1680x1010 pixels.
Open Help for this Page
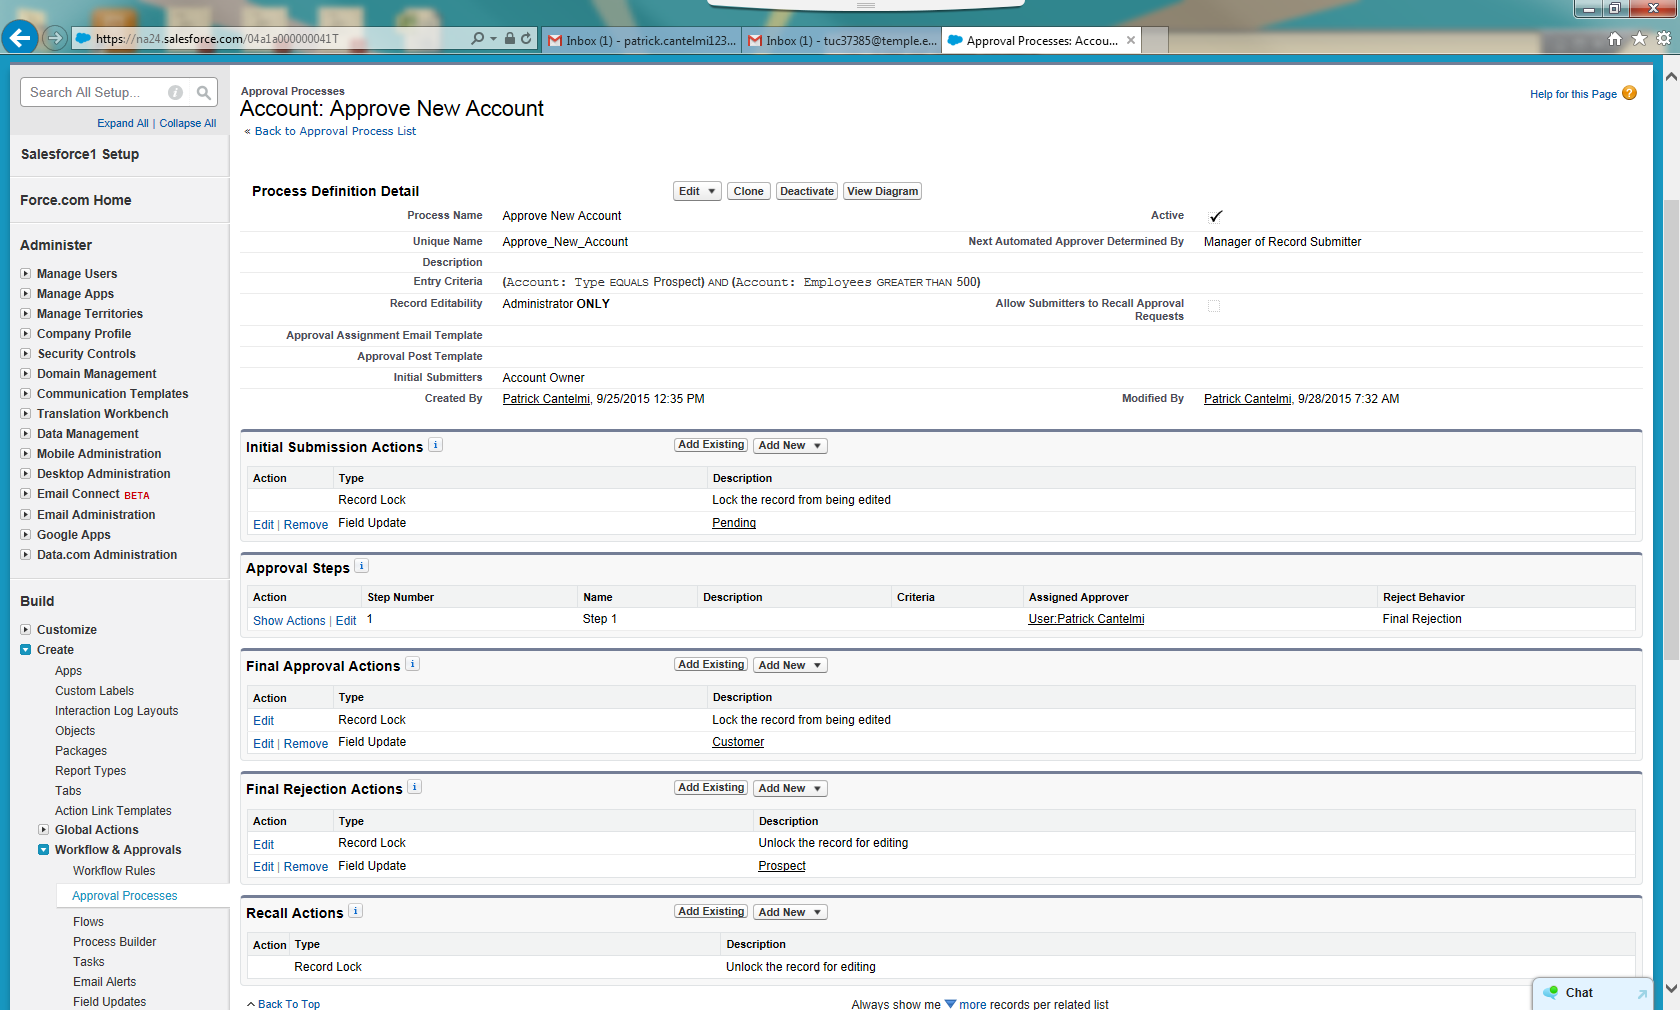click(x=1573, y=93)
